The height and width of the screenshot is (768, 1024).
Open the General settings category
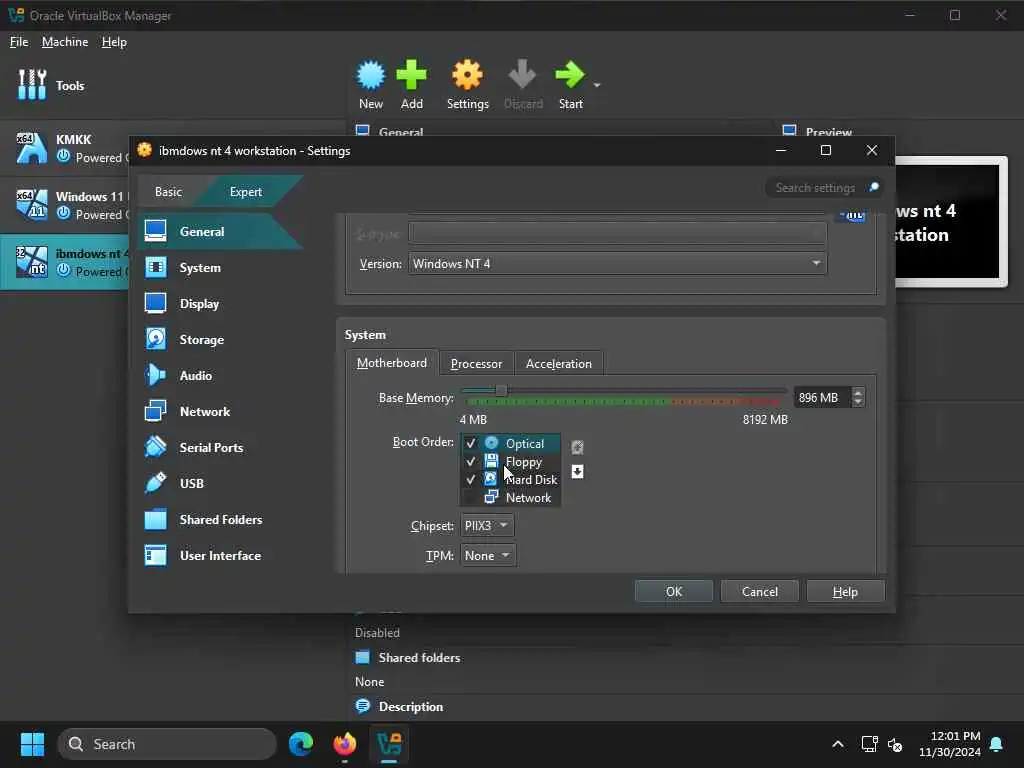219,231
